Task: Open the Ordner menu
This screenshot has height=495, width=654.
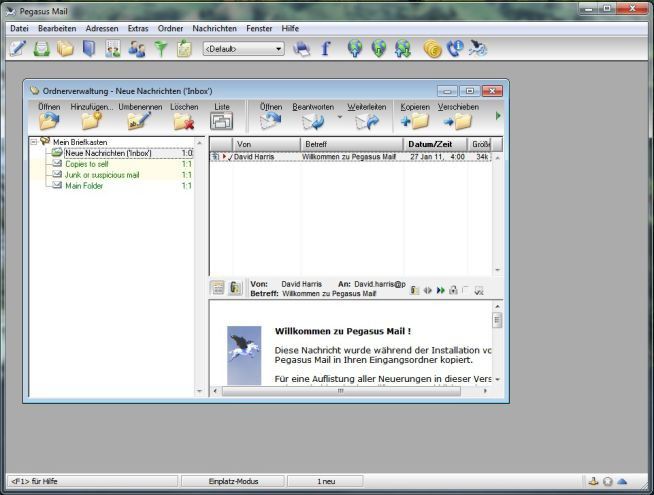Action: pyautogui.click(x=170, y=28)
